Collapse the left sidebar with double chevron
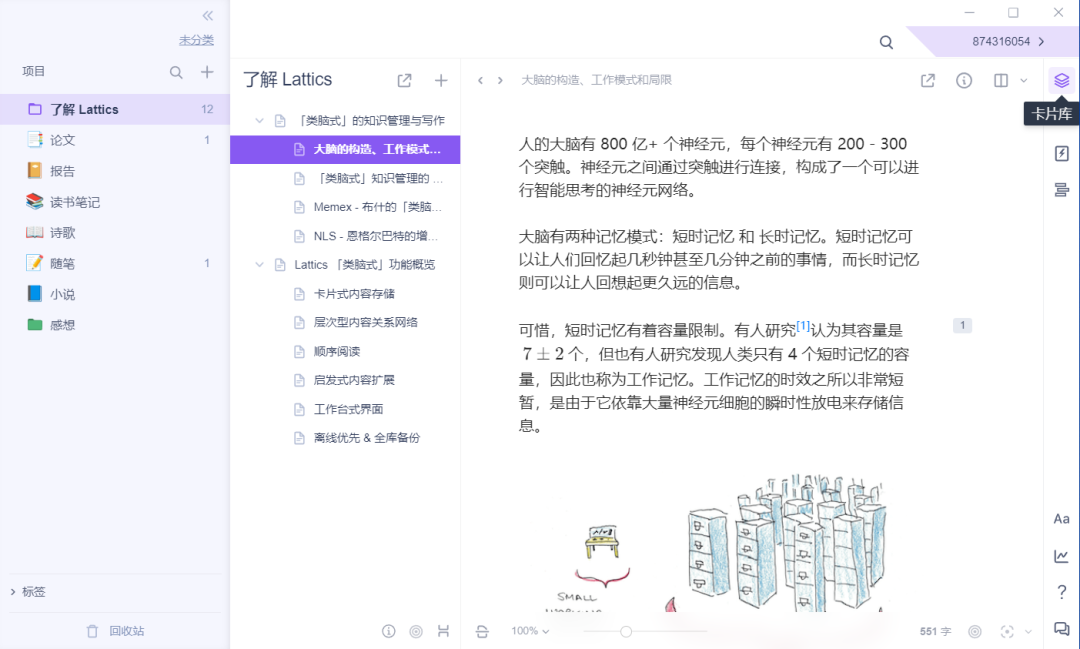The width and height of the screenshot is (1080, 649). tap(207, 16)
